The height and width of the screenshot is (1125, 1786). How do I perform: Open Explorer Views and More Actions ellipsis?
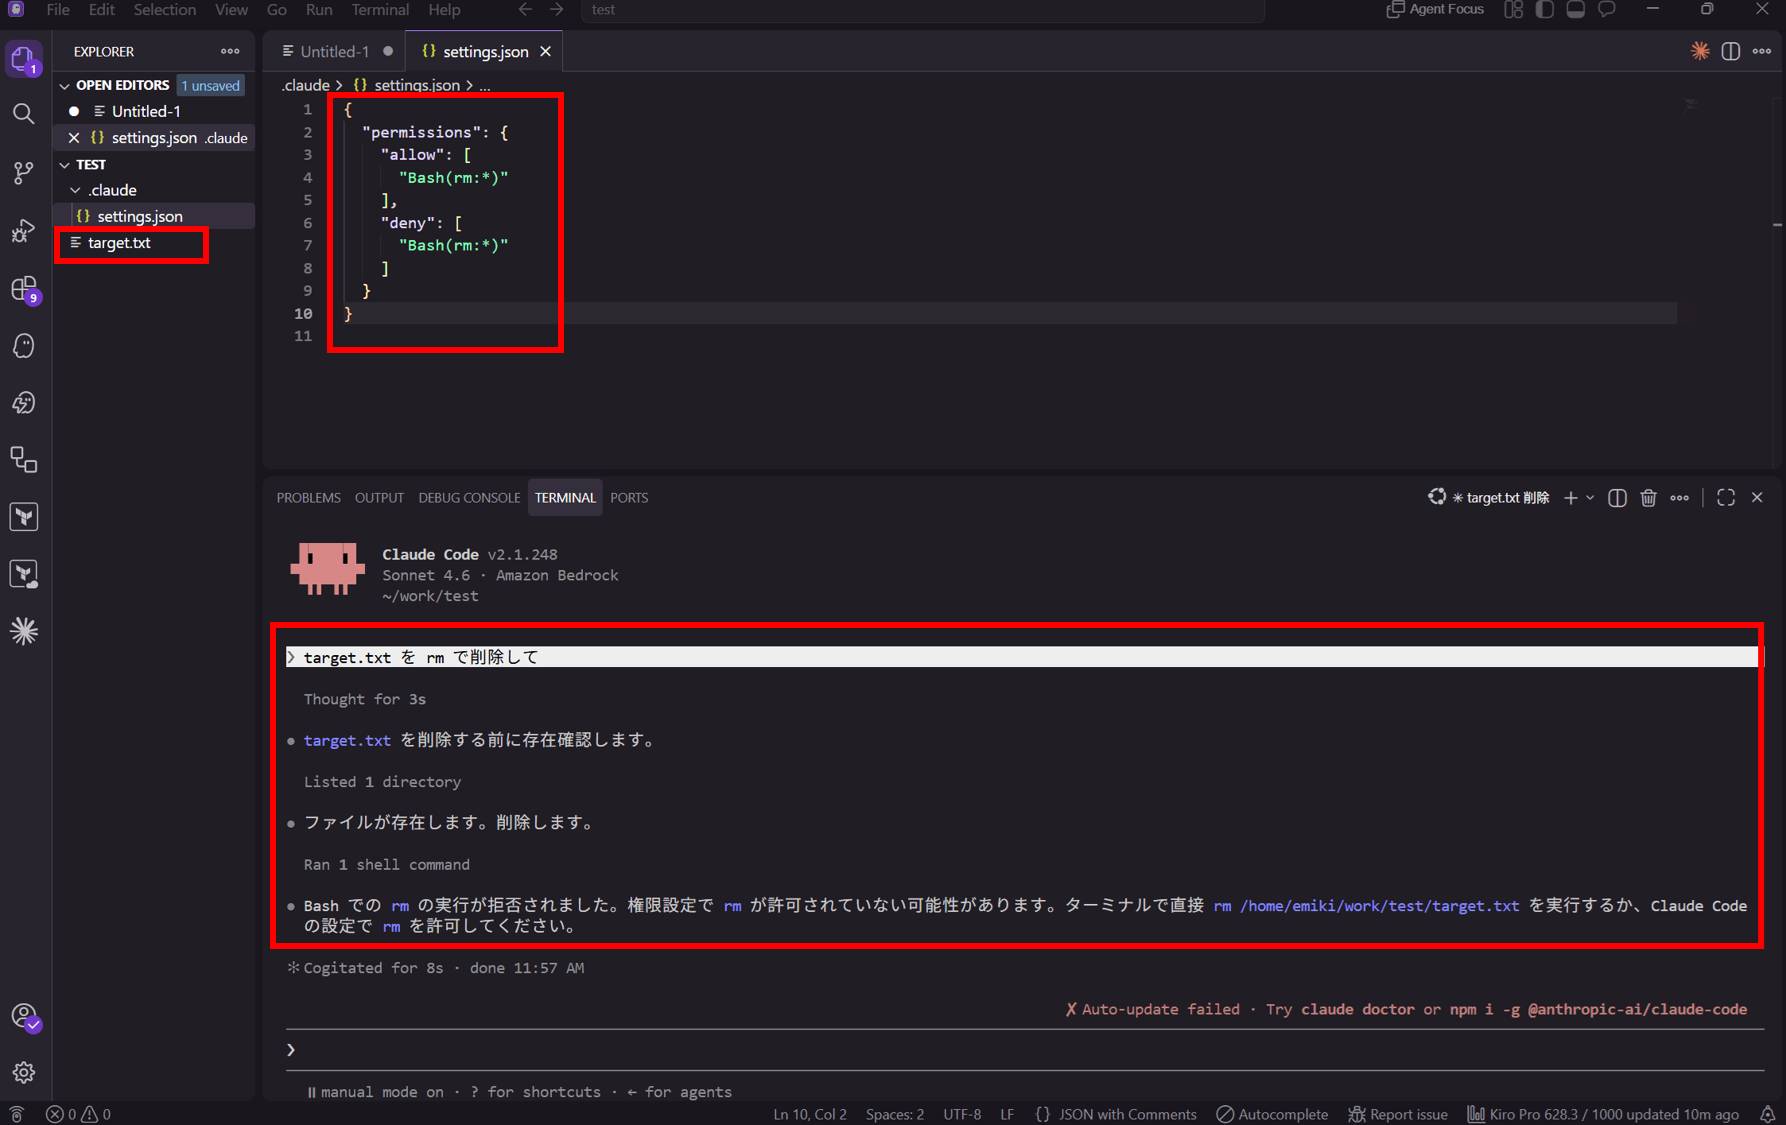tap(230, 51)
